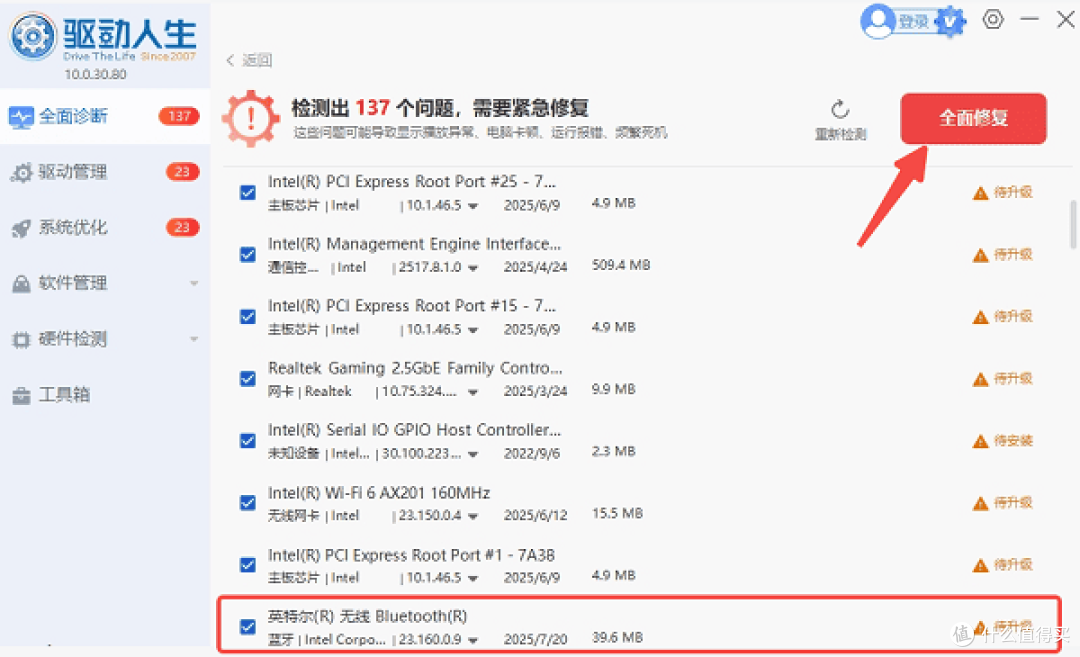The width and height of the screenshot is (1080, 657).
Task: Click warning icon for Wi-Fi 6 AX201
Action: point(980,503)
